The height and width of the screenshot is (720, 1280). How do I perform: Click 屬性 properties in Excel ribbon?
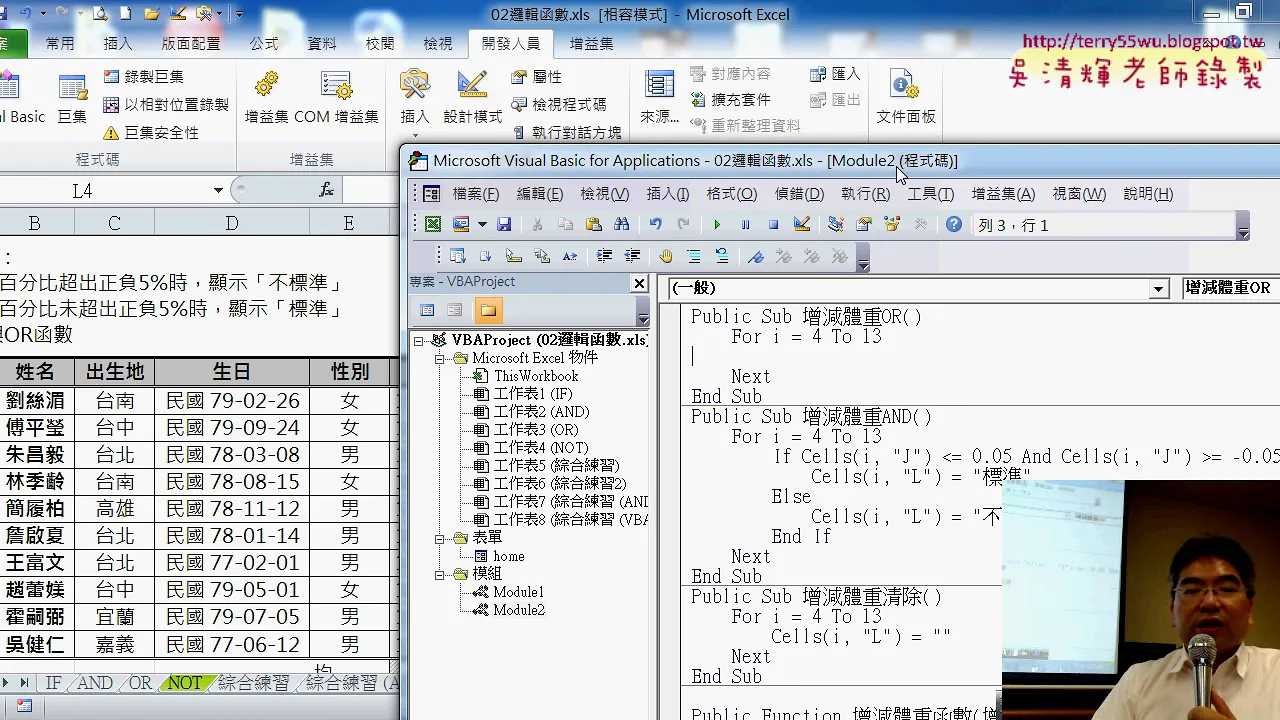tap(536, 77)
